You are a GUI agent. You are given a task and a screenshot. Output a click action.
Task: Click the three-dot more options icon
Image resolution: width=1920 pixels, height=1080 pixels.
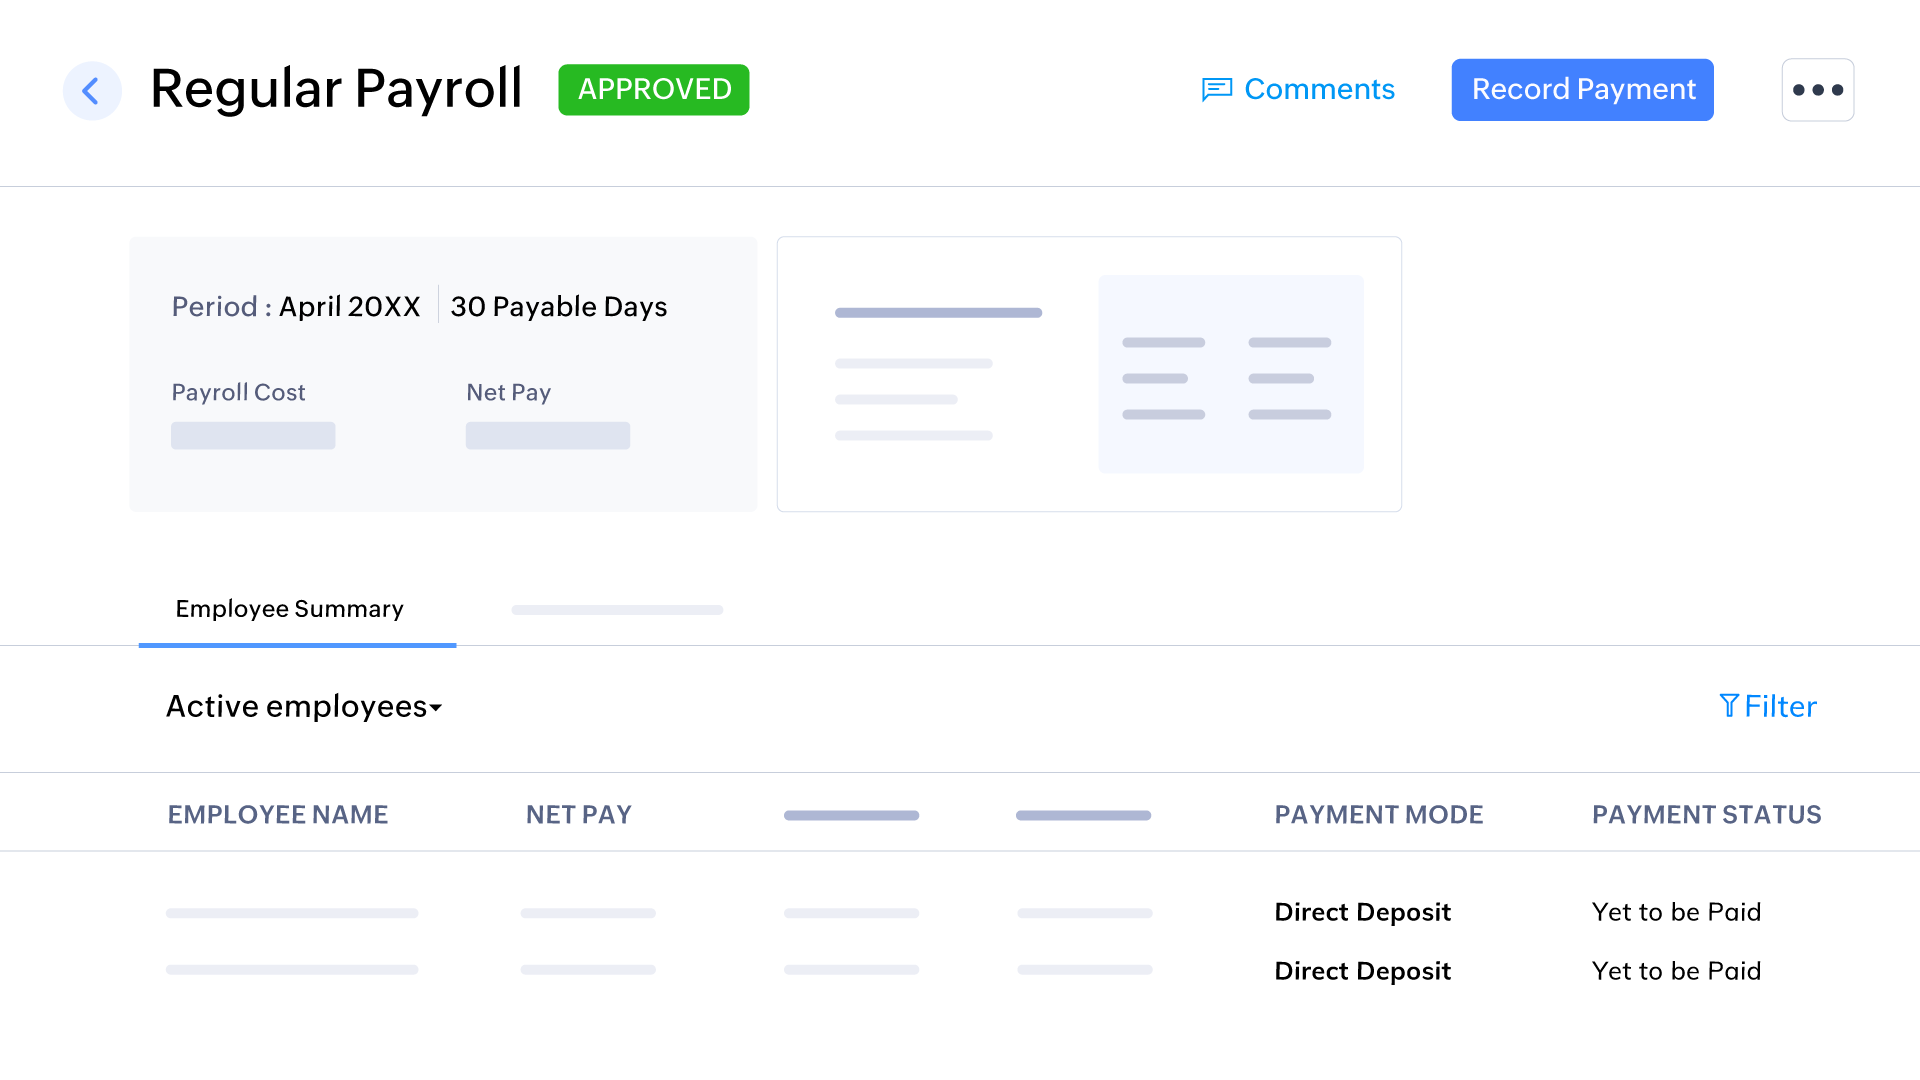[x=1818, y=89]
